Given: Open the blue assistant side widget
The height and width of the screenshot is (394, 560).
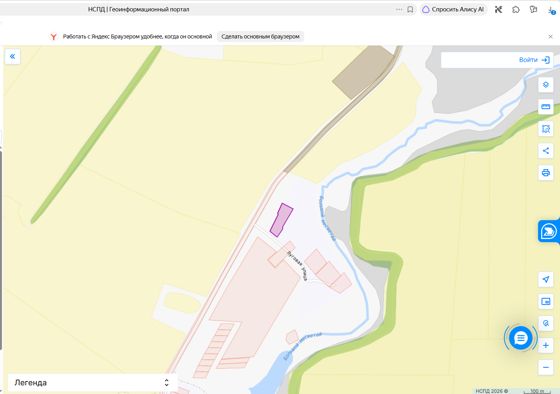Looking at the screenshot, I should click(548, 231).
